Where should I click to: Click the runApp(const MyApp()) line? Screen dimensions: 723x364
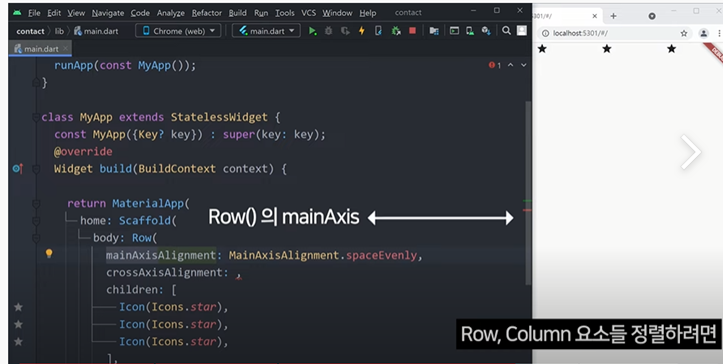125,66
